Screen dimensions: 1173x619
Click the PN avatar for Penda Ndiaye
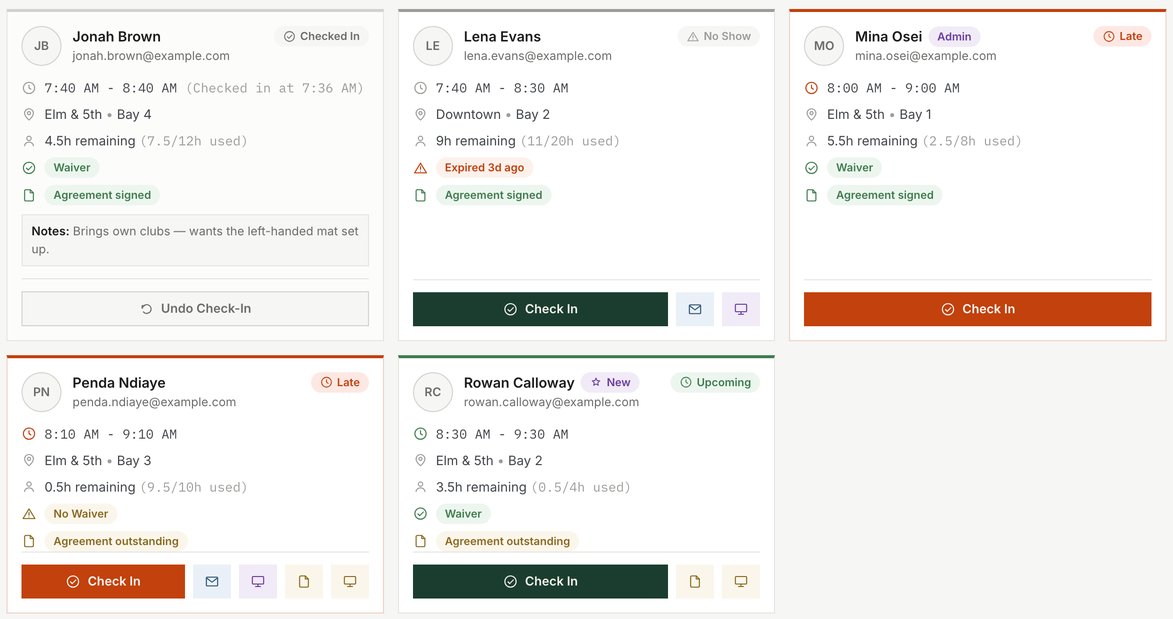tap(41, 392)
